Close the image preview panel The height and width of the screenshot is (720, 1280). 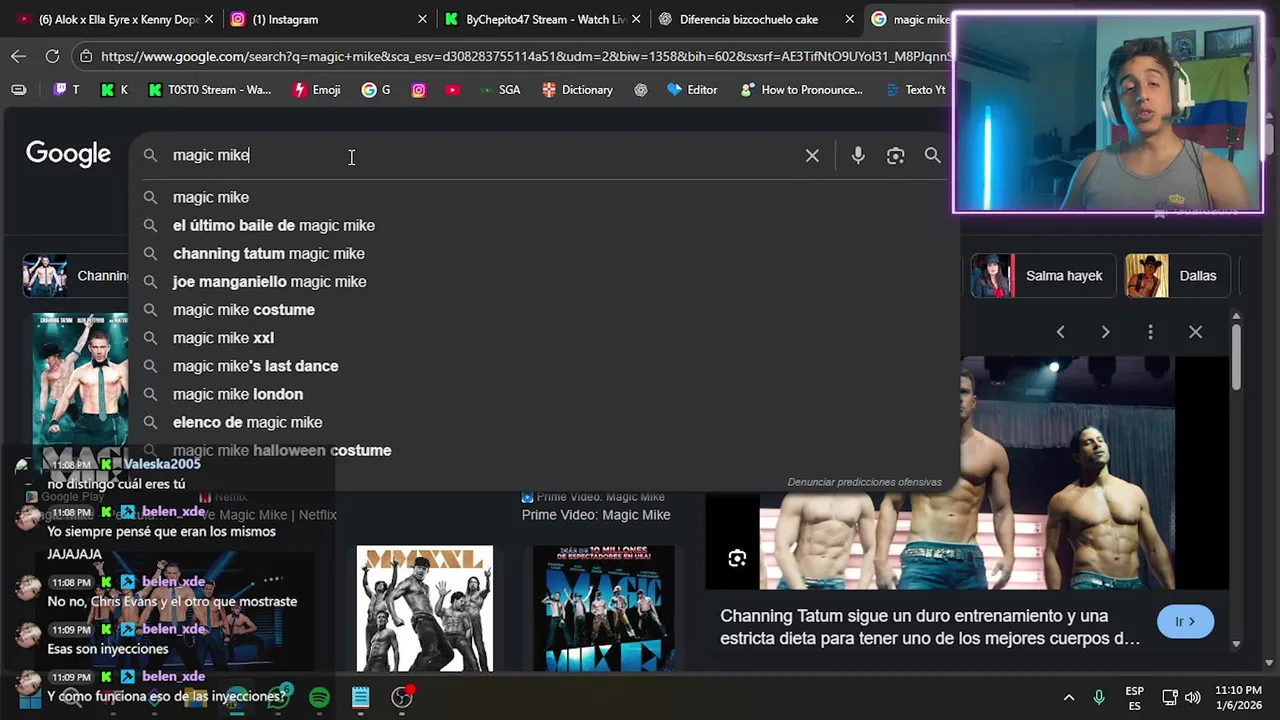(x=1195, y=332)
